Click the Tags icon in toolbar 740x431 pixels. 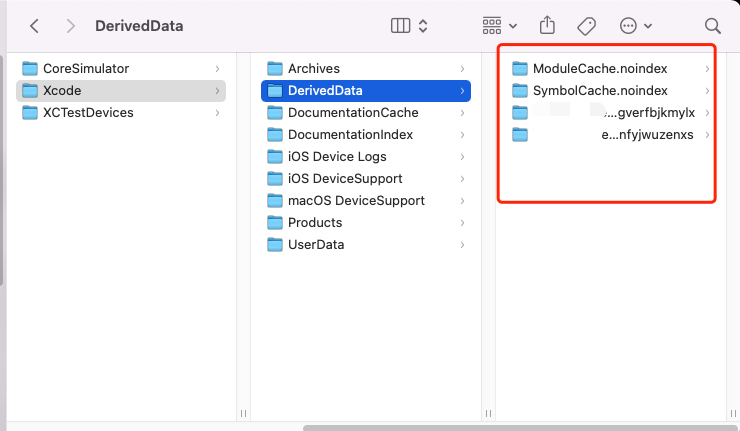pos(587,26)
